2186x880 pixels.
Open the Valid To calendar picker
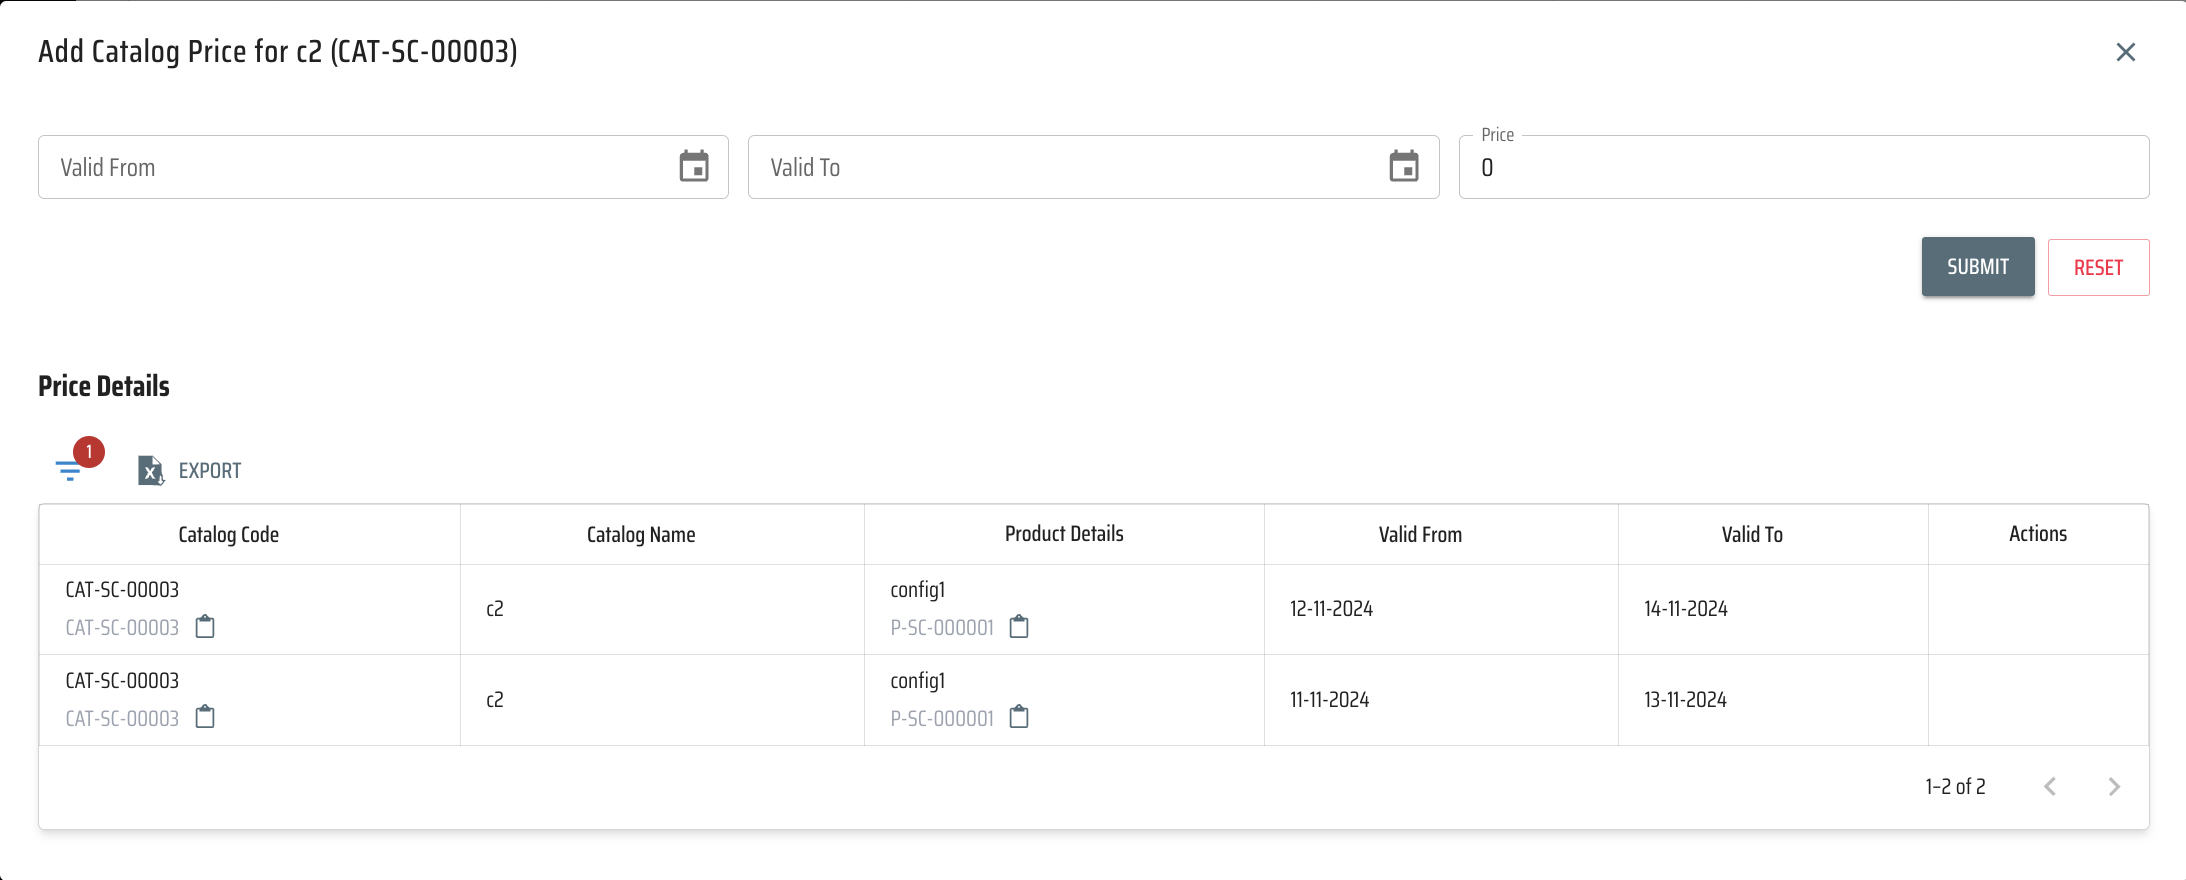click(1404, 167)
